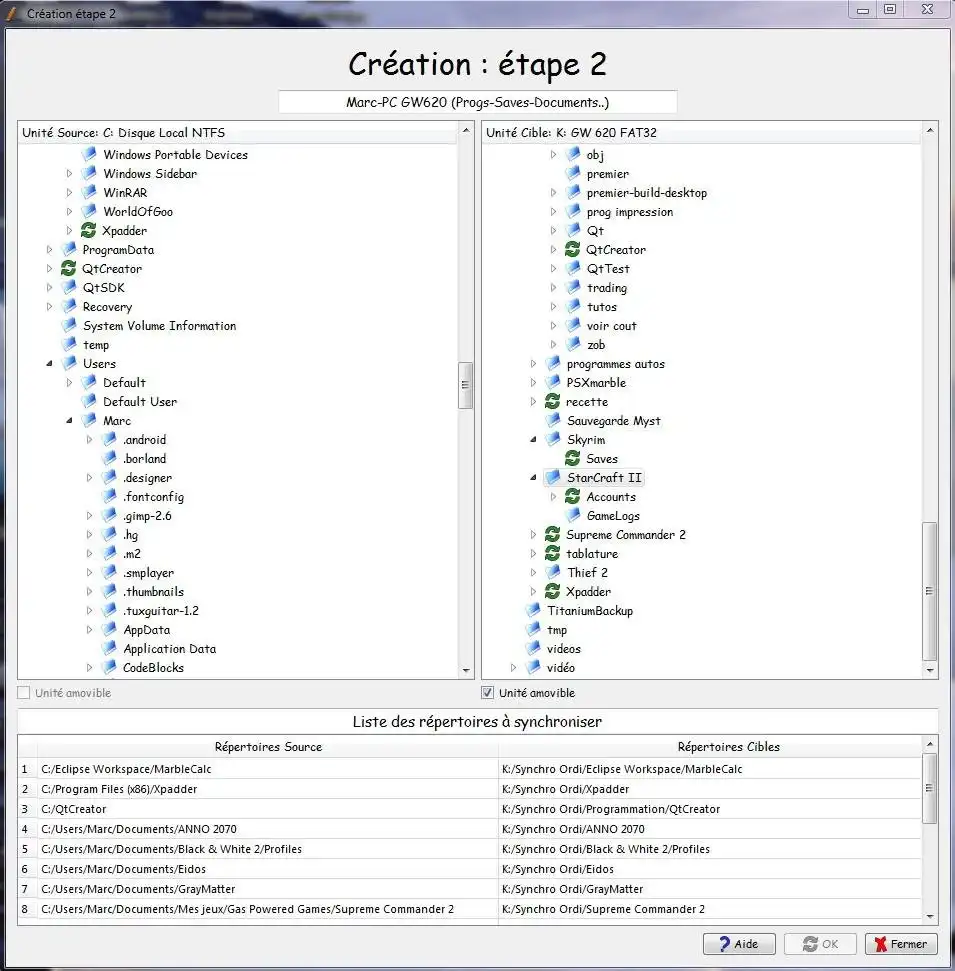Toggle source Unité amovible checkbox
955x971 pixels.
coord(24,693)
